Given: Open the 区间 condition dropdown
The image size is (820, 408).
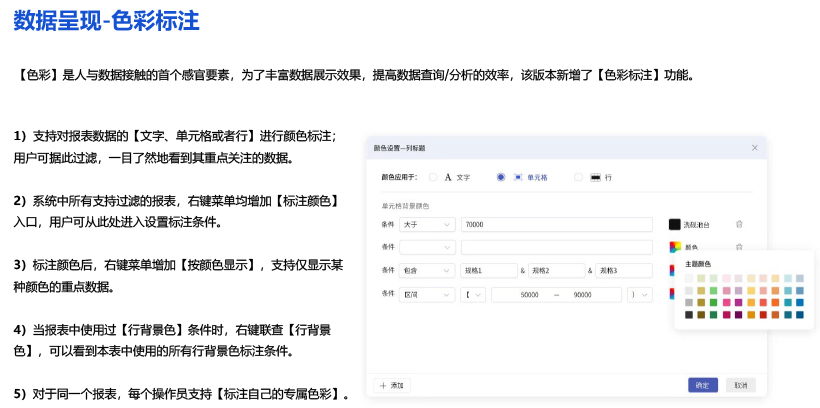Looking at the screenshot, I should [428, 294].
